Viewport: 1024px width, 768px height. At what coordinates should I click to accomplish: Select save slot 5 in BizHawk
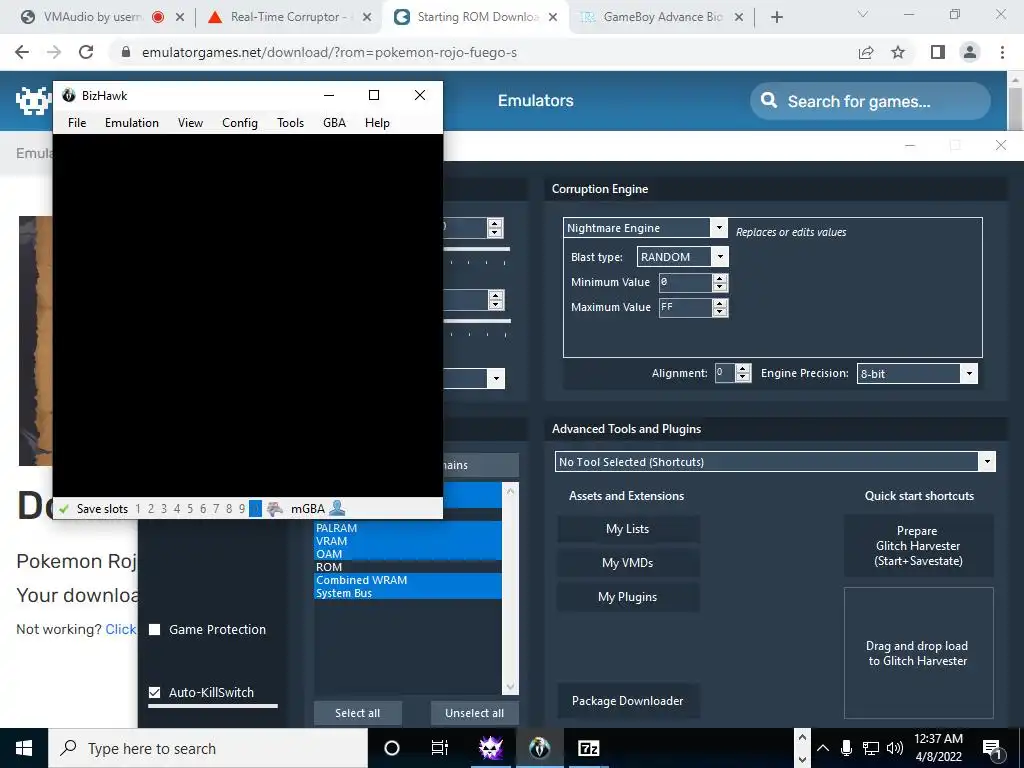[190, 509]
